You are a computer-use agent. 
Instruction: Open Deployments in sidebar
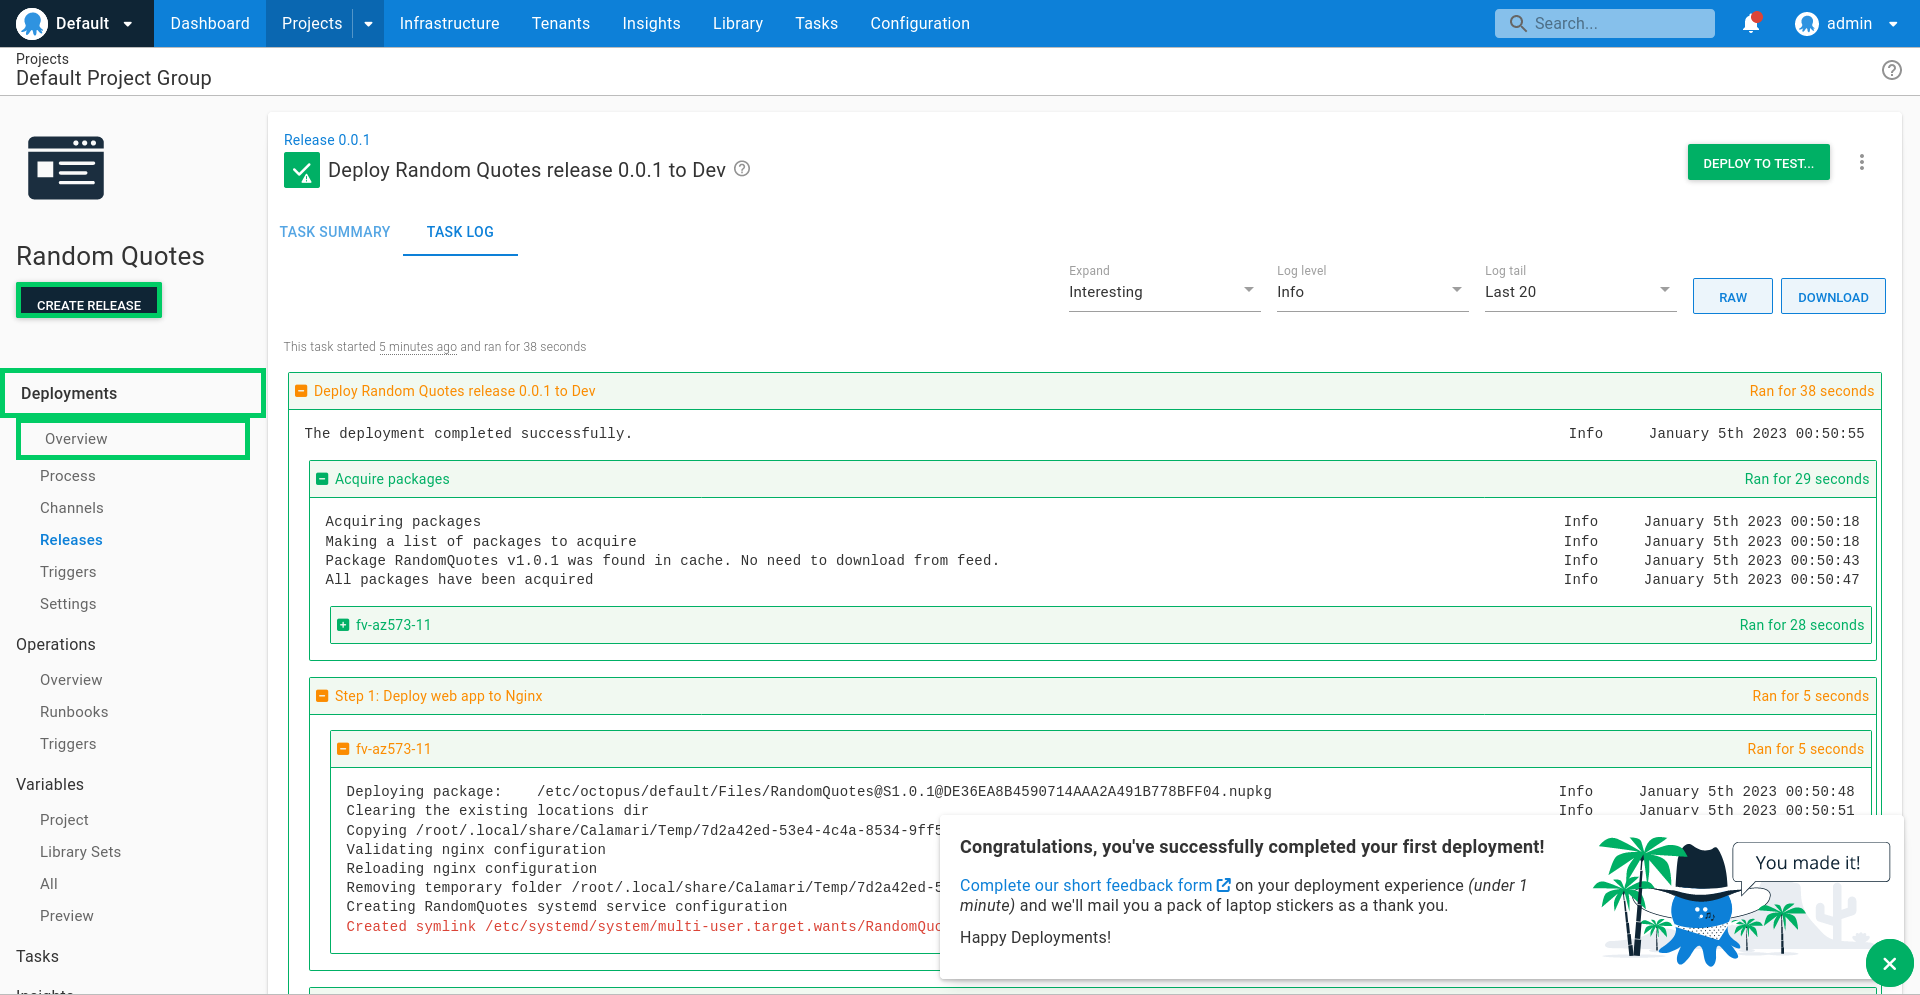tap(133, 393)
